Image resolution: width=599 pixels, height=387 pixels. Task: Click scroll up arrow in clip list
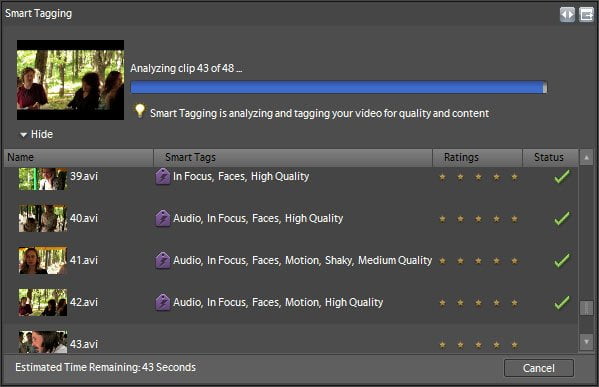tap(586, 157)
